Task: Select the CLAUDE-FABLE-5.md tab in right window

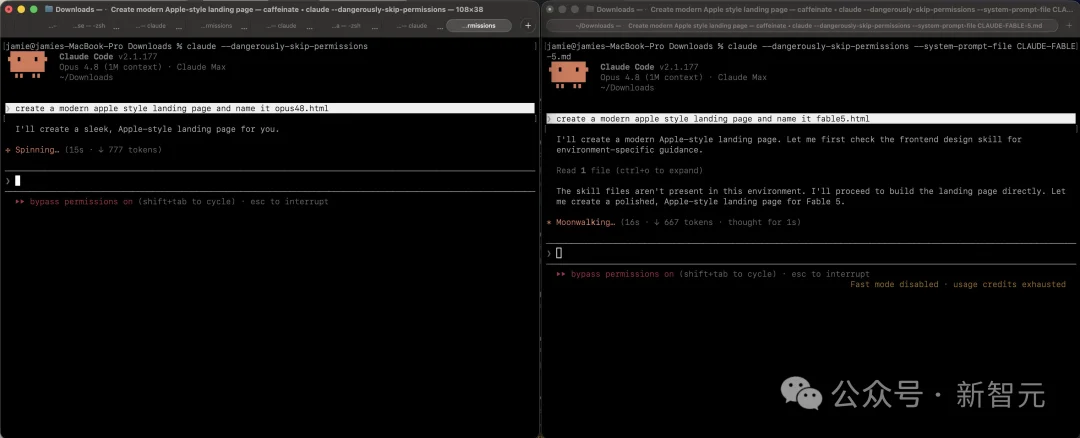Action: 803,25
